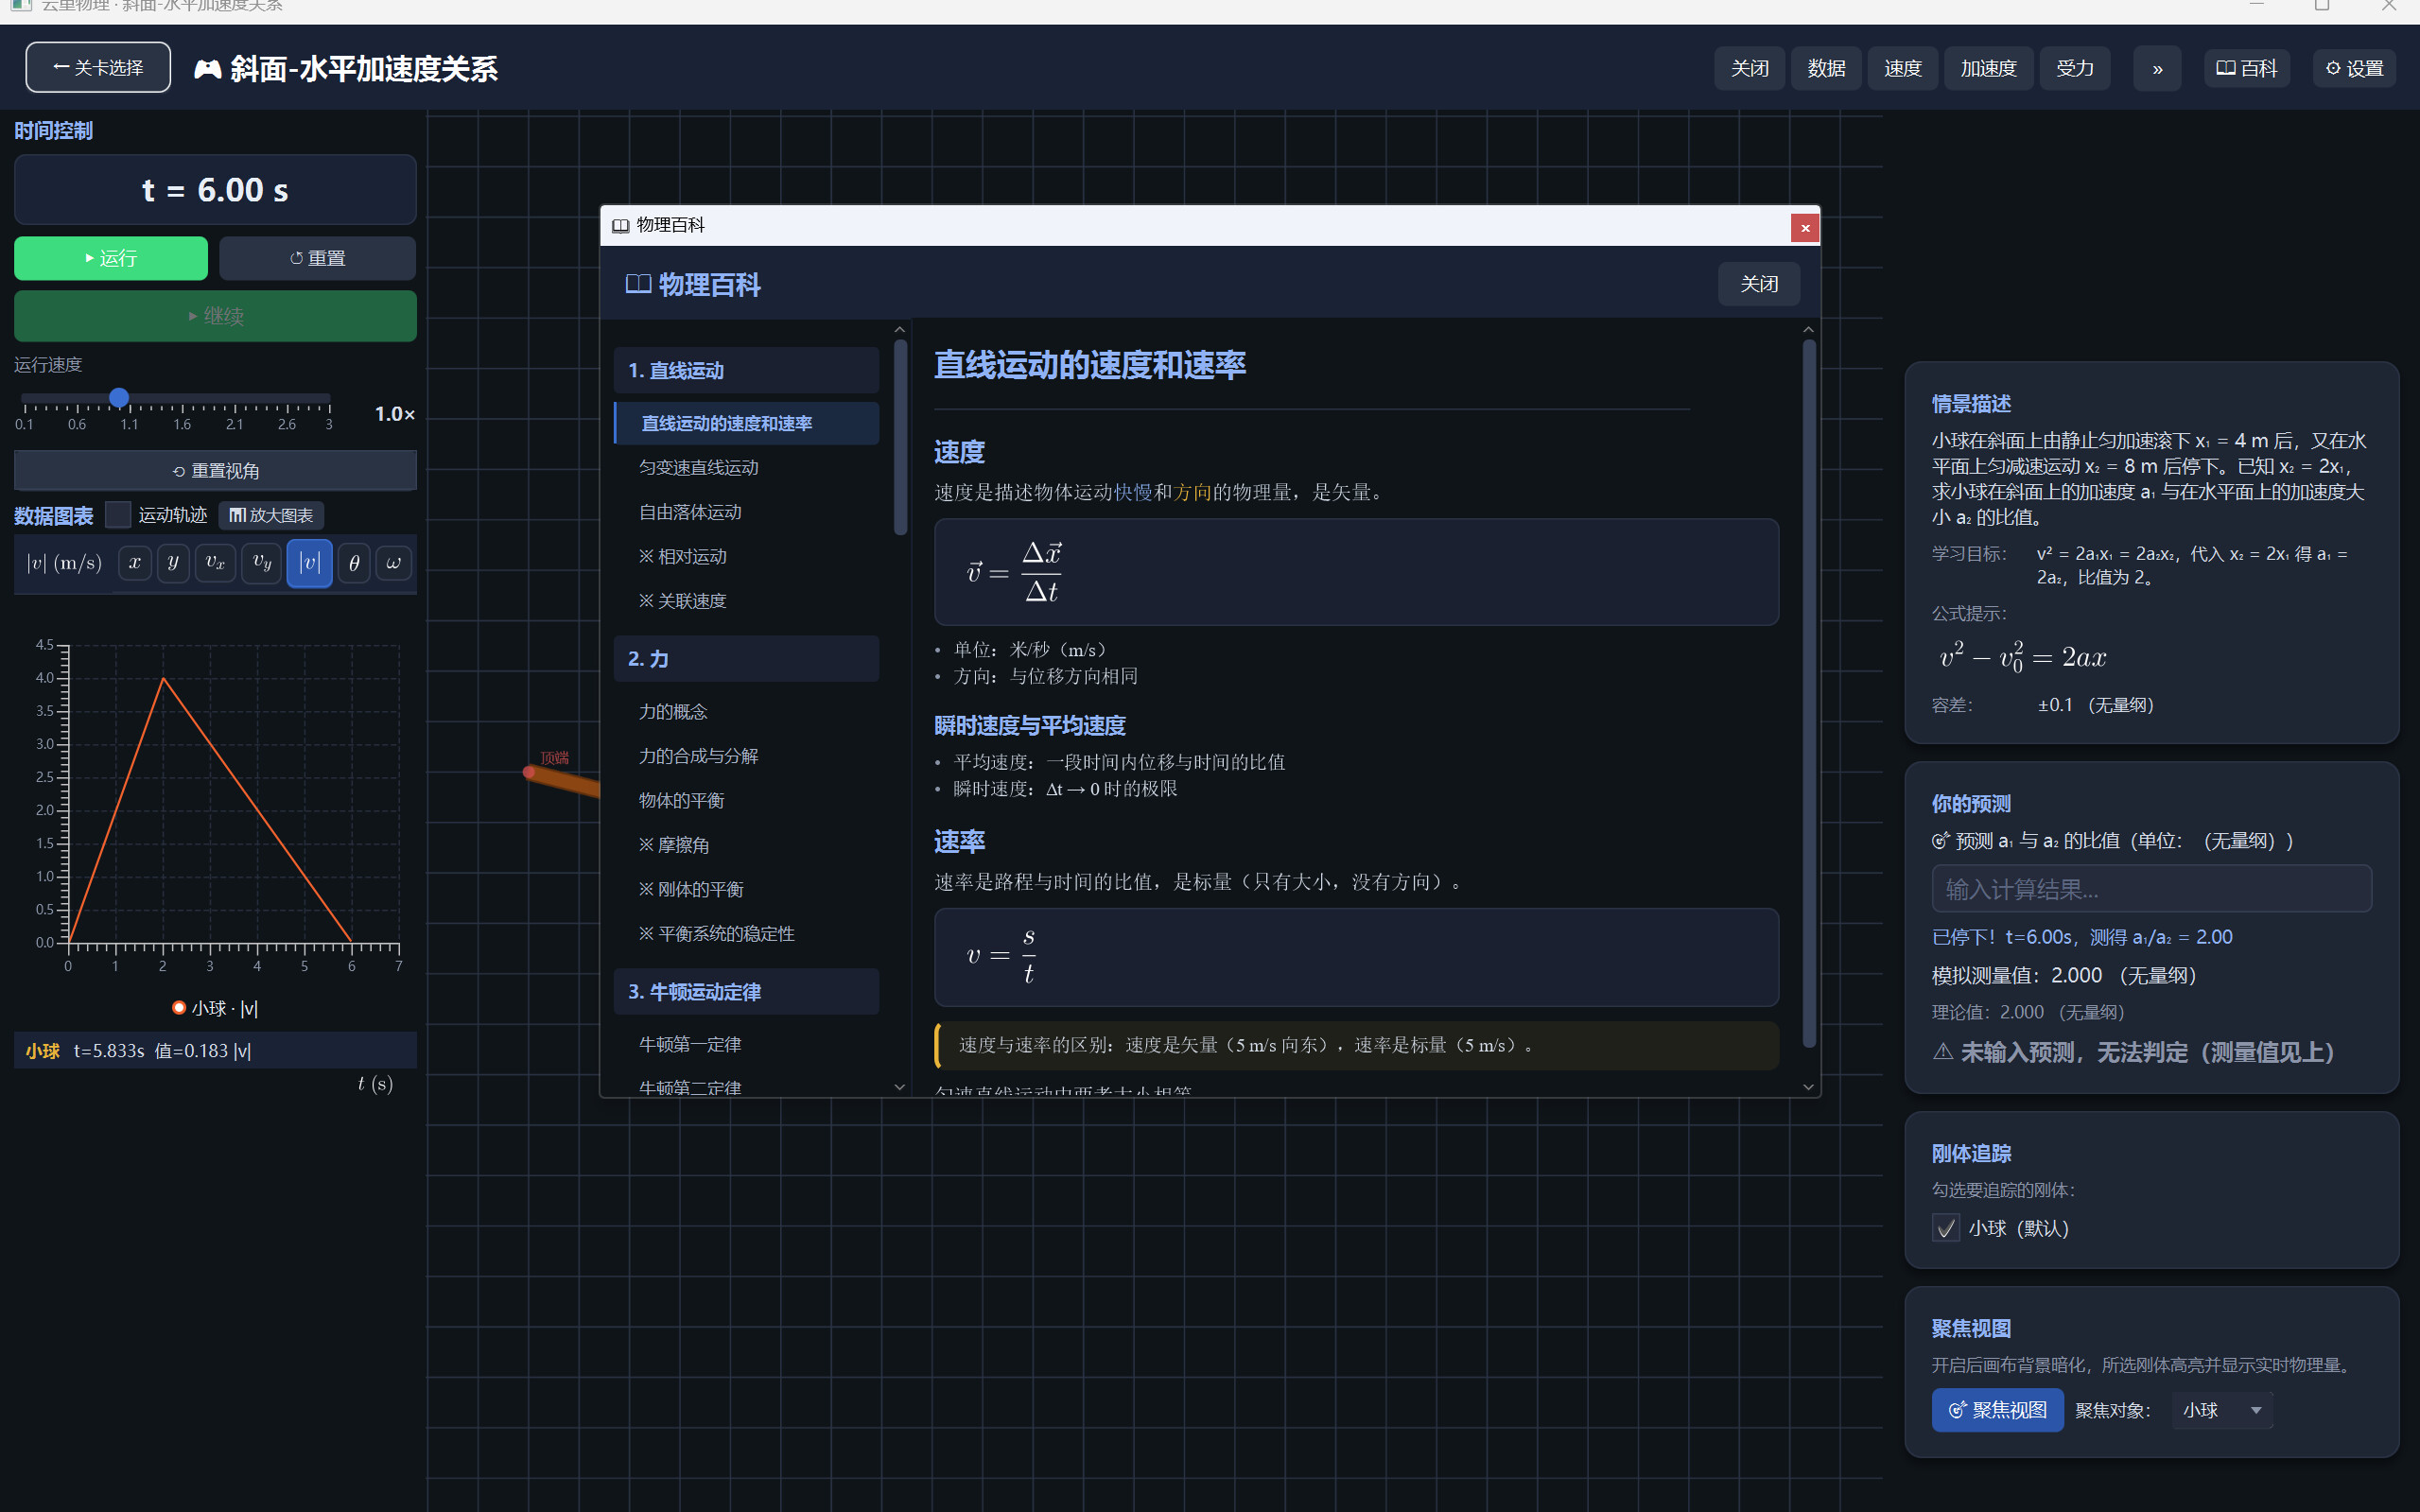Toggle 运动轨迹 motion trail checkbox

pos(118,515)
